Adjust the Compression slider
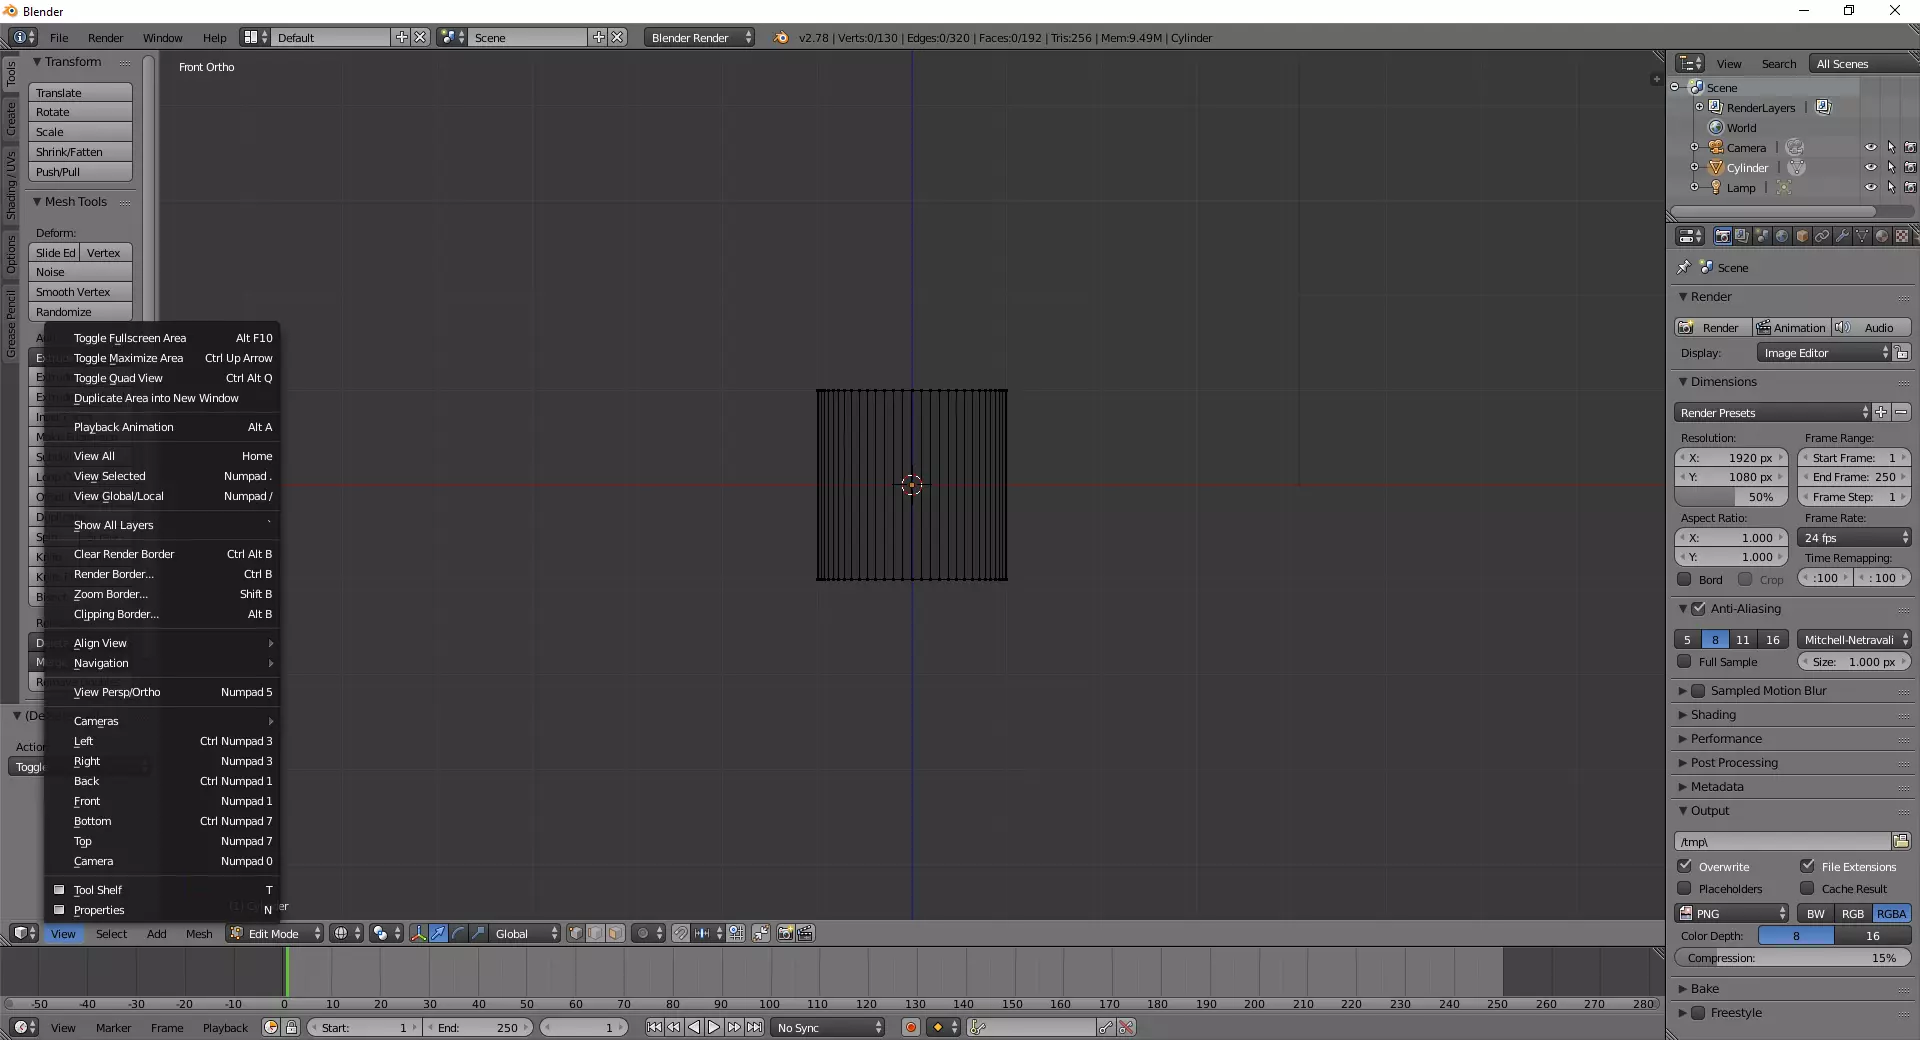 click(1792, 957)
